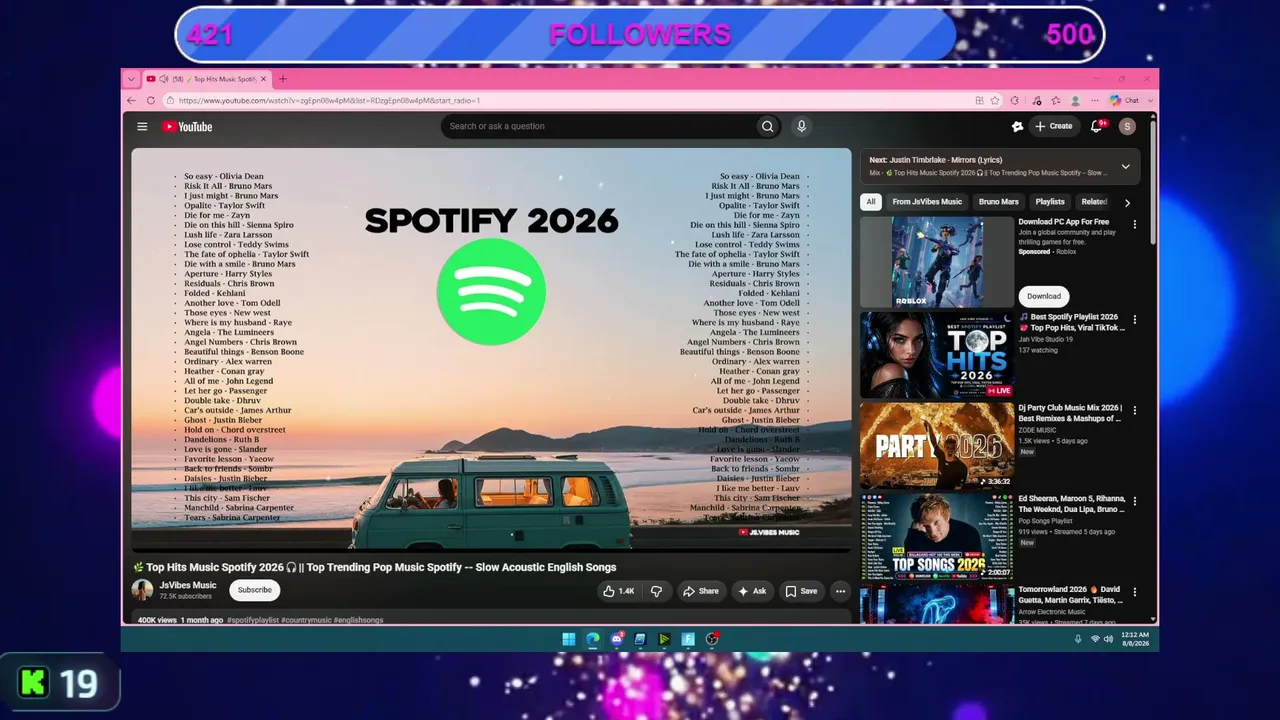Select the Top Hits Music Spotify browser tab
This screenshot has height=720, width=1280.
pyautogui.click(x=205, y=79)
